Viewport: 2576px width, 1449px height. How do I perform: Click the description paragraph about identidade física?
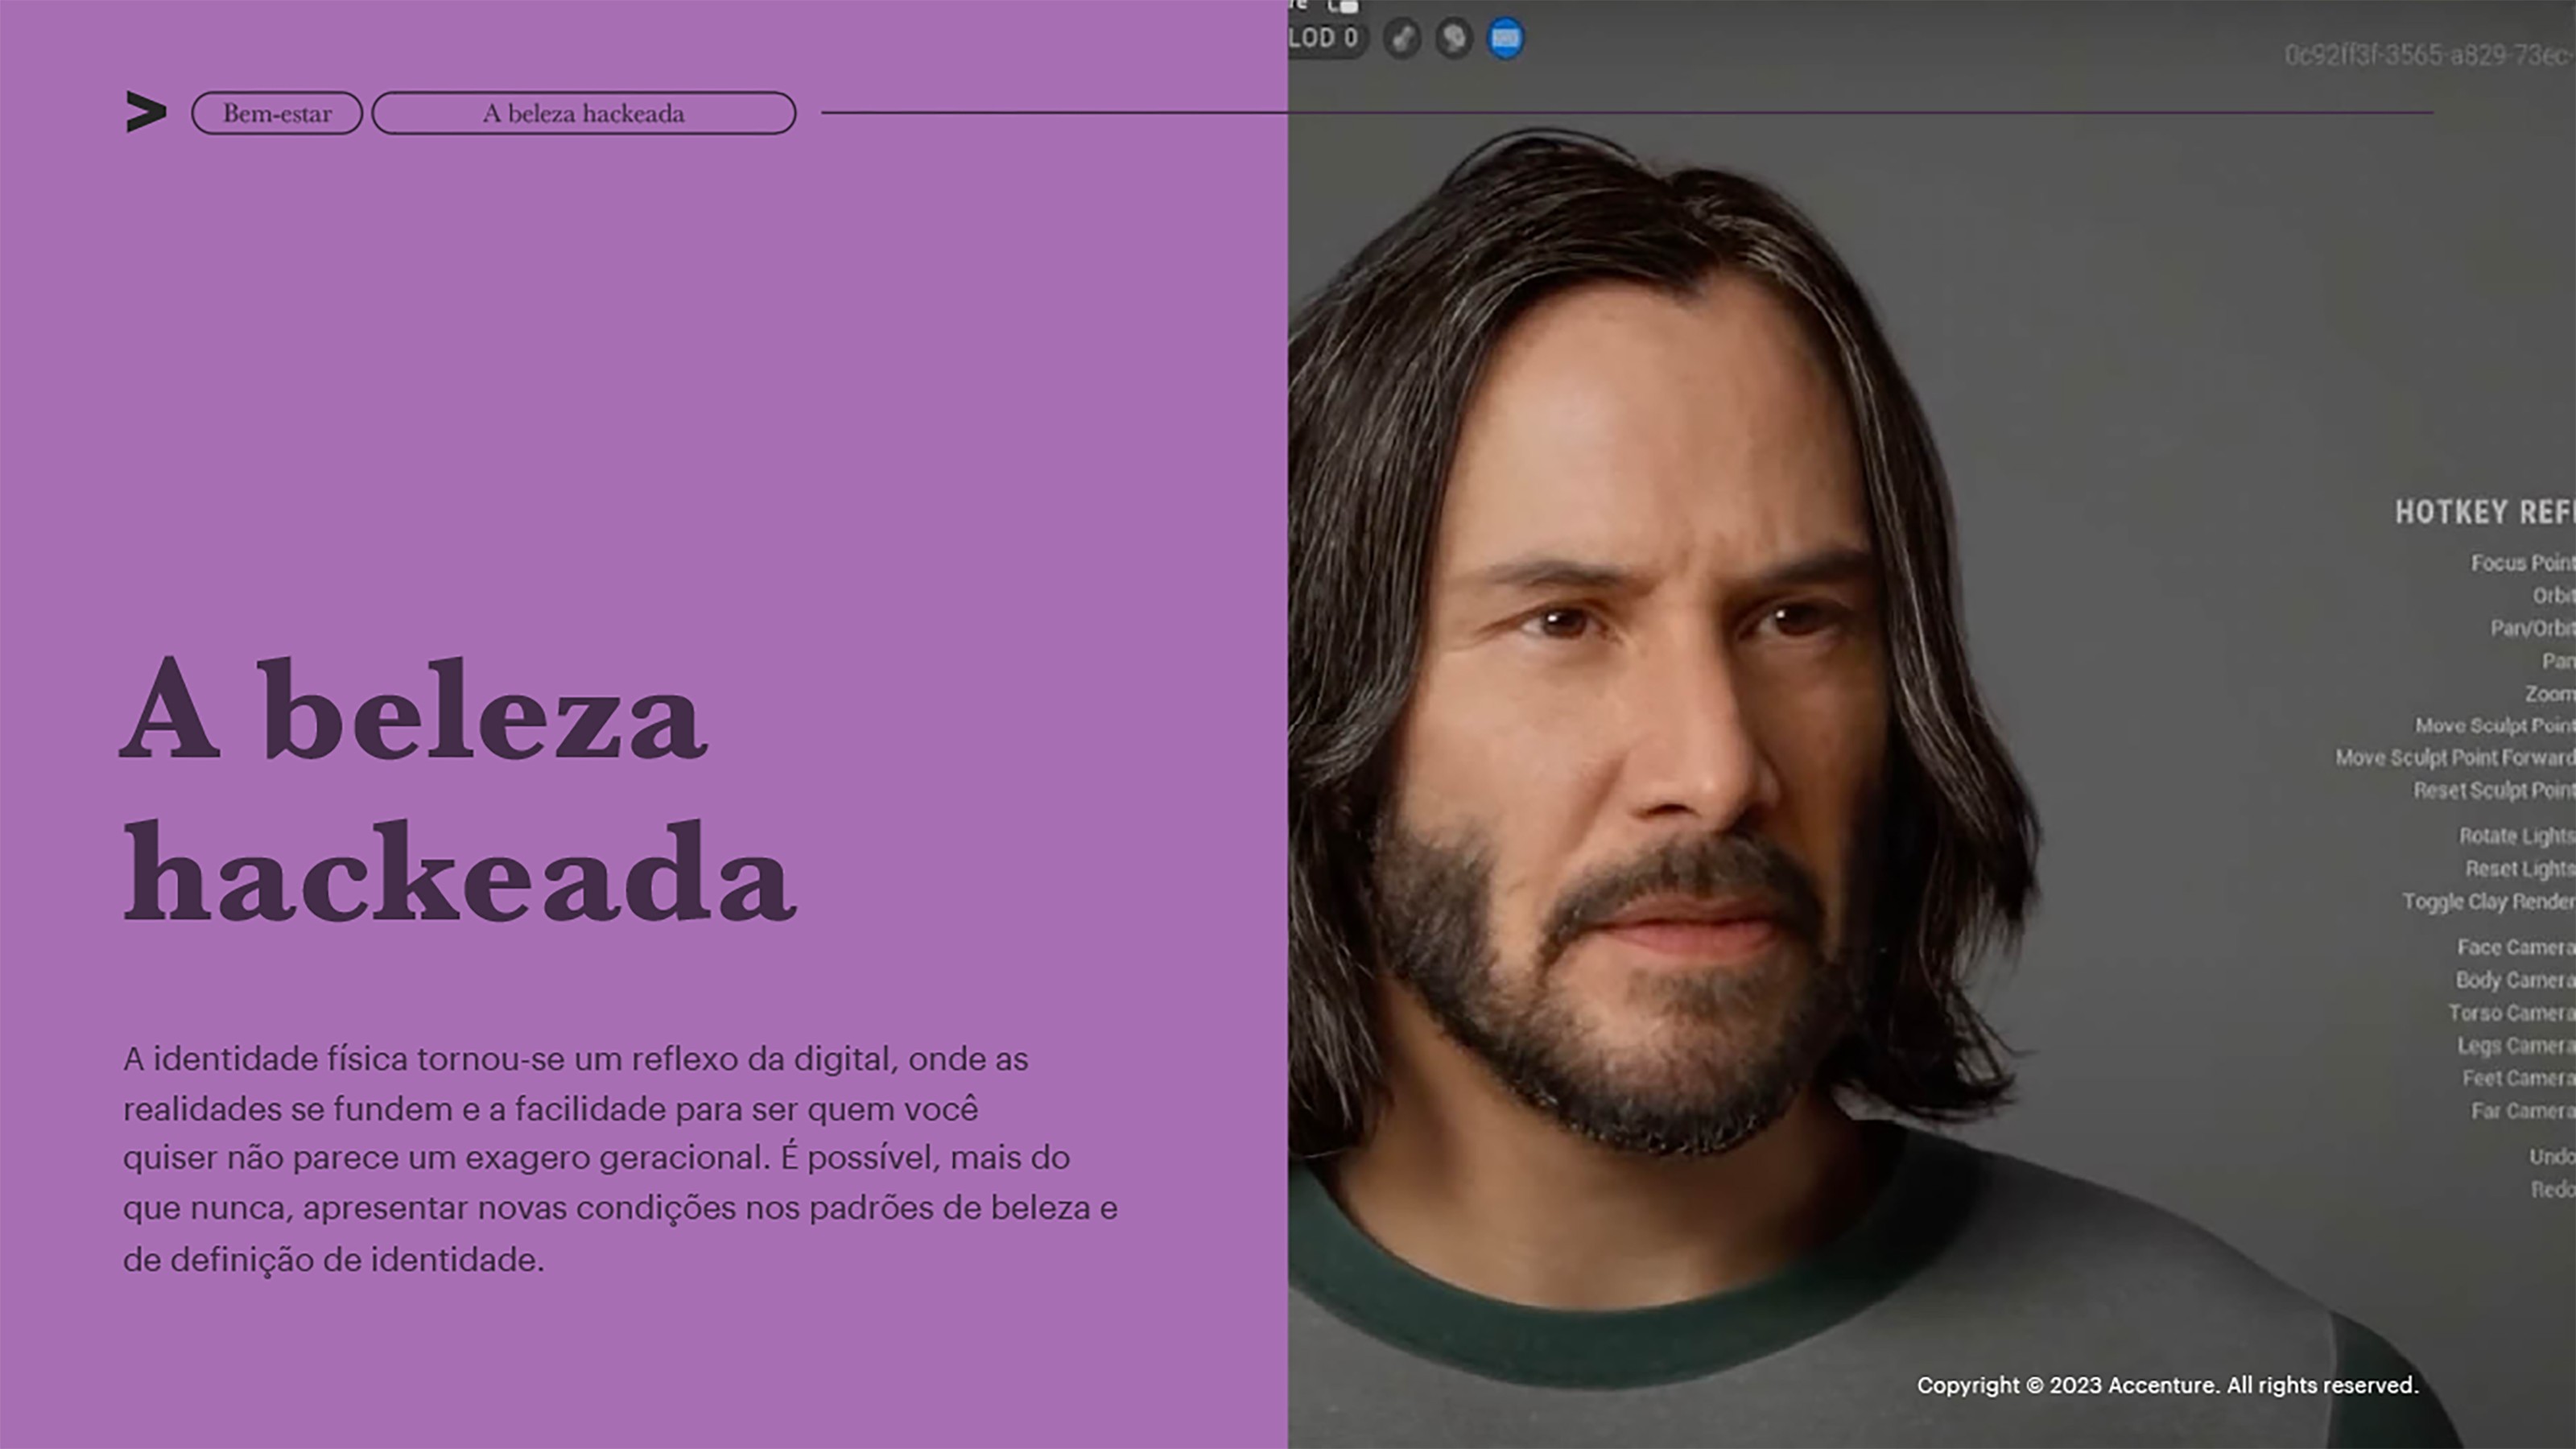(620, 1158)
